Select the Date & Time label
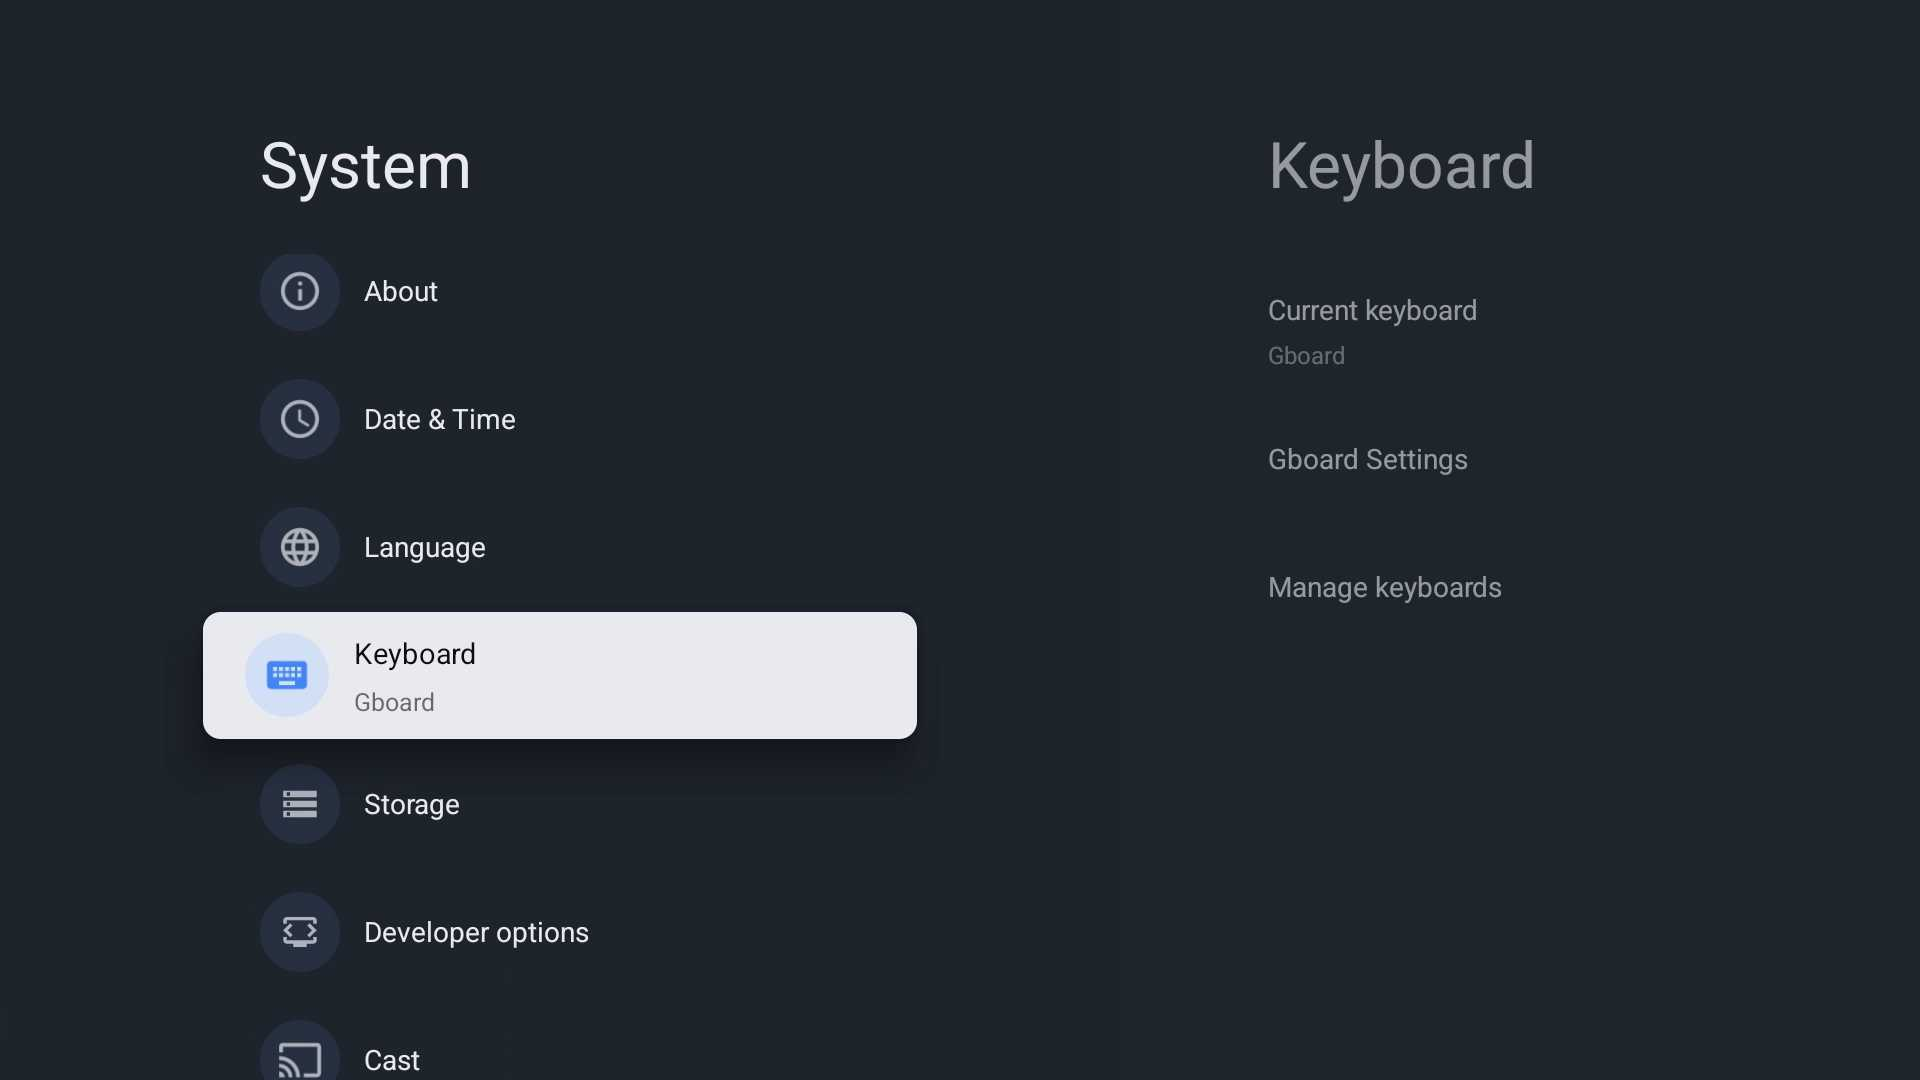The image size is (1920, 1080). (x=440, y=419)
